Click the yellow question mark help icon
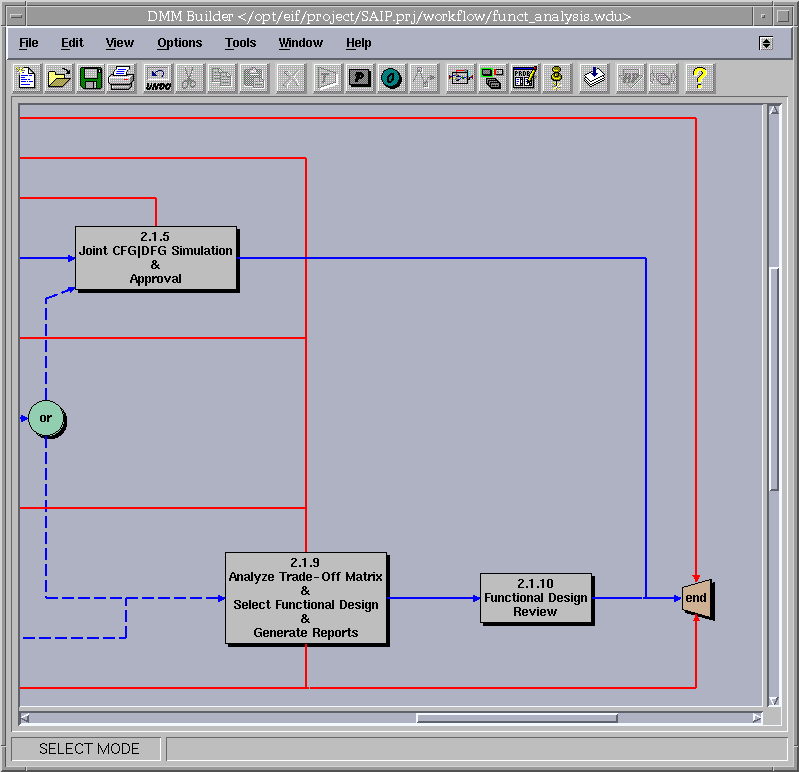Screen dimensions: 799x772 click(699, 78)
